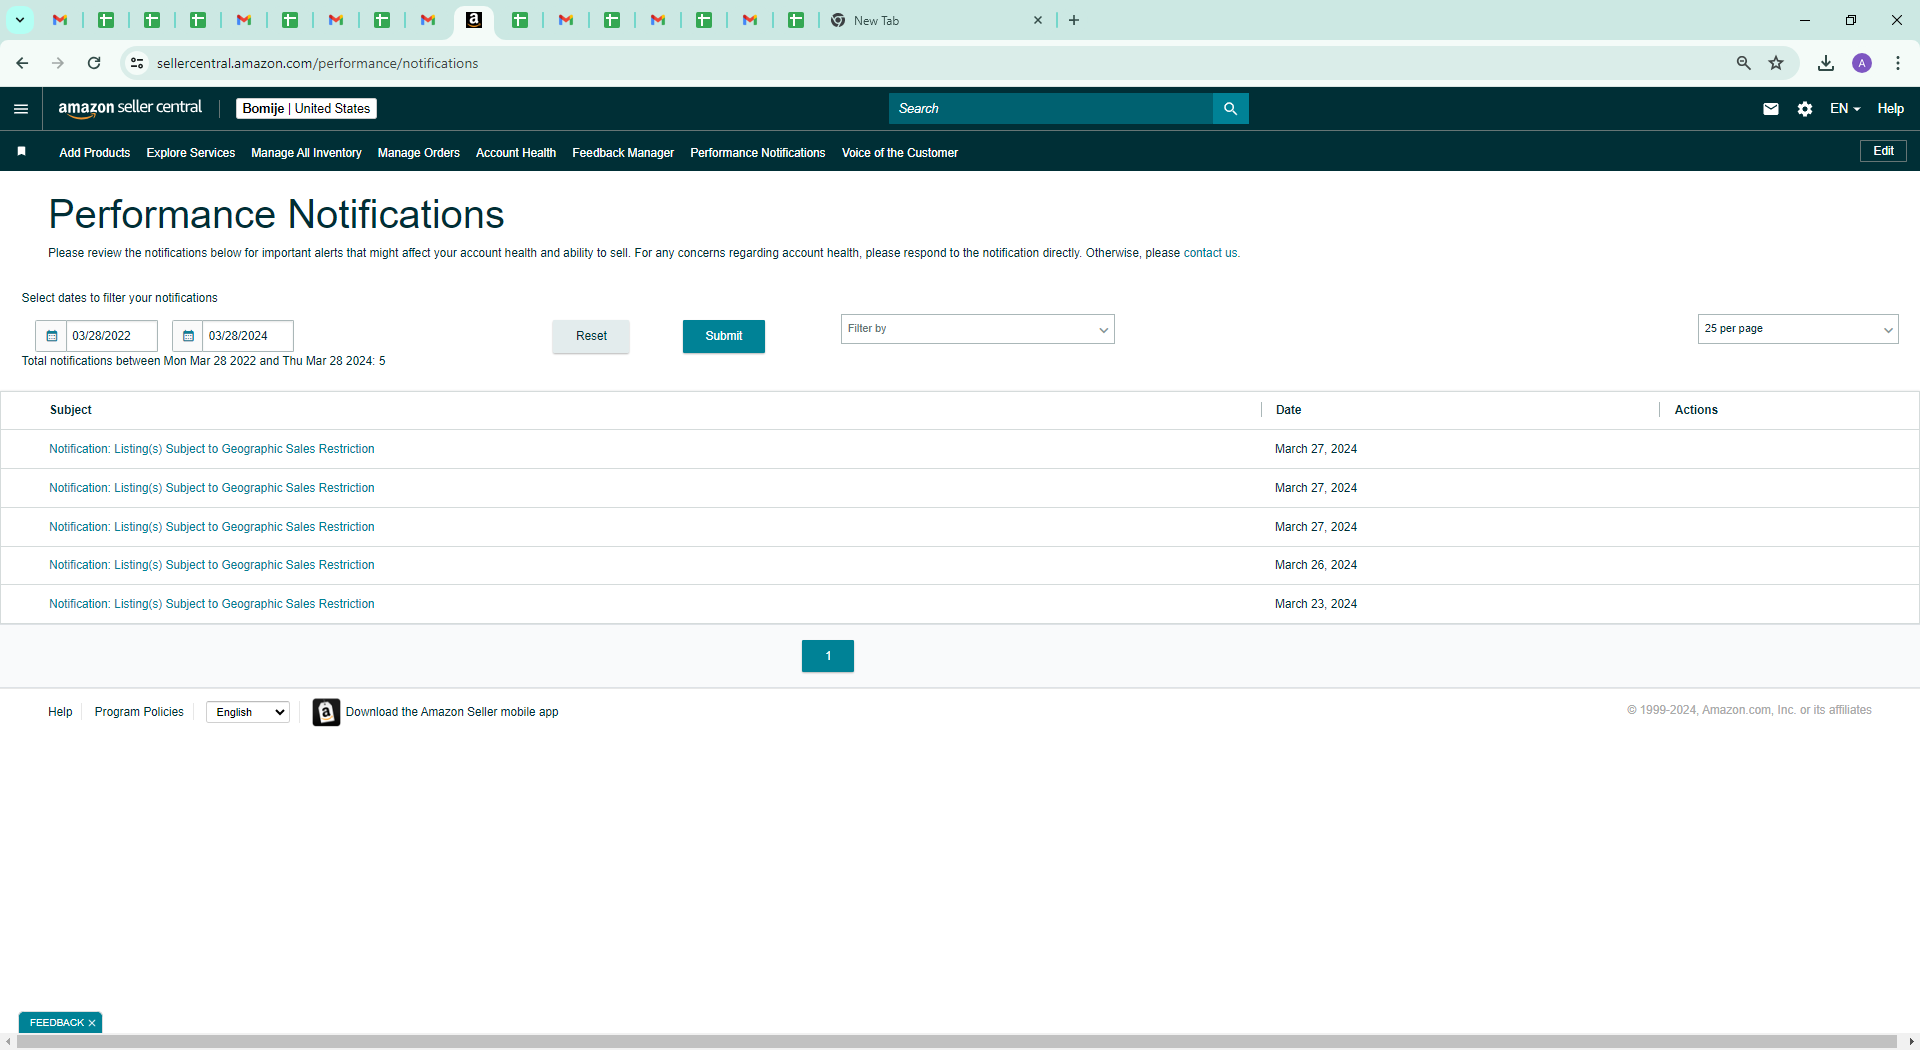
Task: Switch to the first Gmail tab
Action: [x=60, y=20]
